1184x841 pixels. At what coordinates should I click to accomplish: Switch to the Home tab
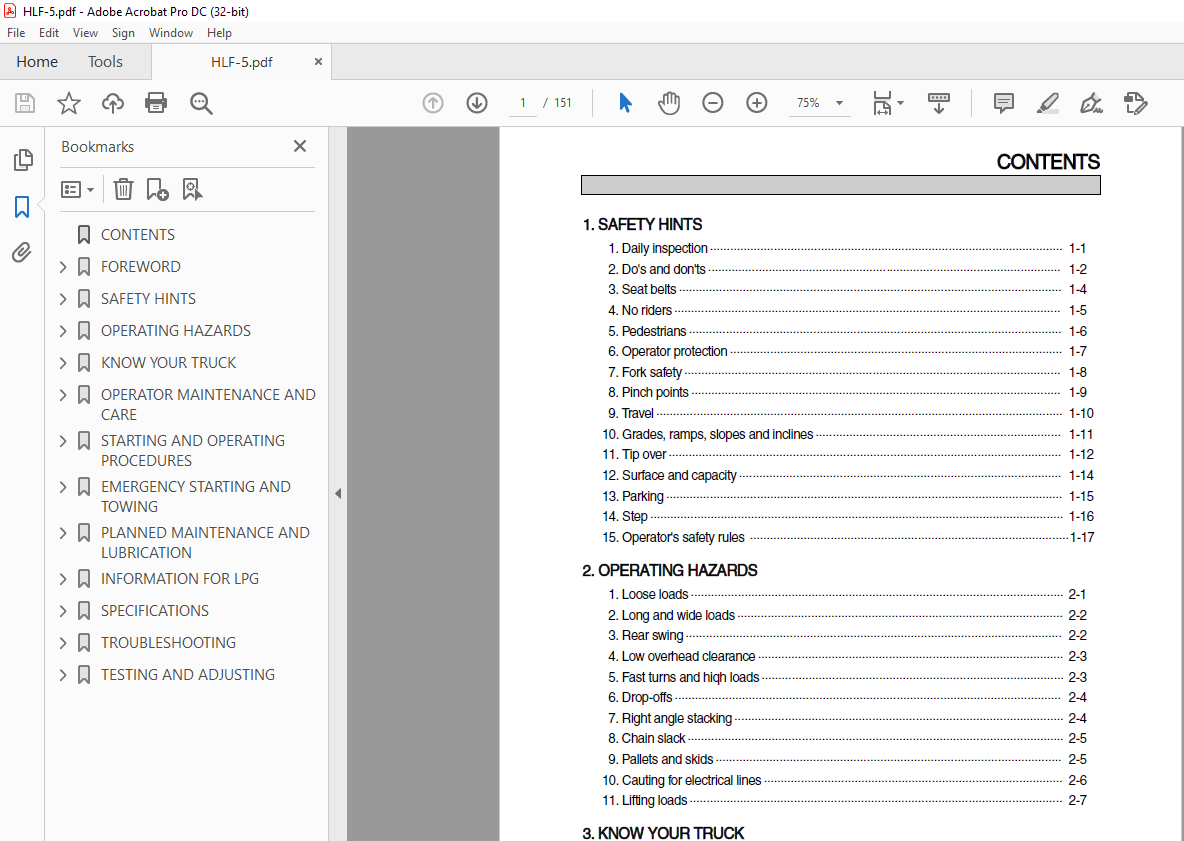[37, 62]
